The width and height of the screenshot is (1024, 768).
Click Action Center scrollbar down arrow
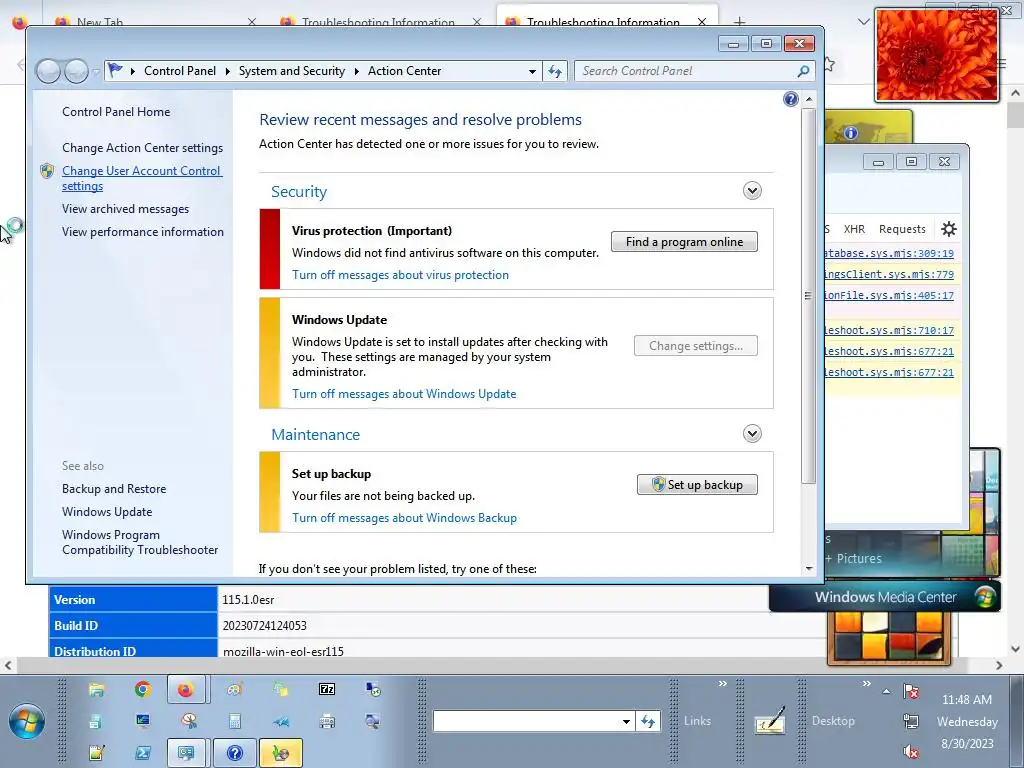(x=808, y=568)
